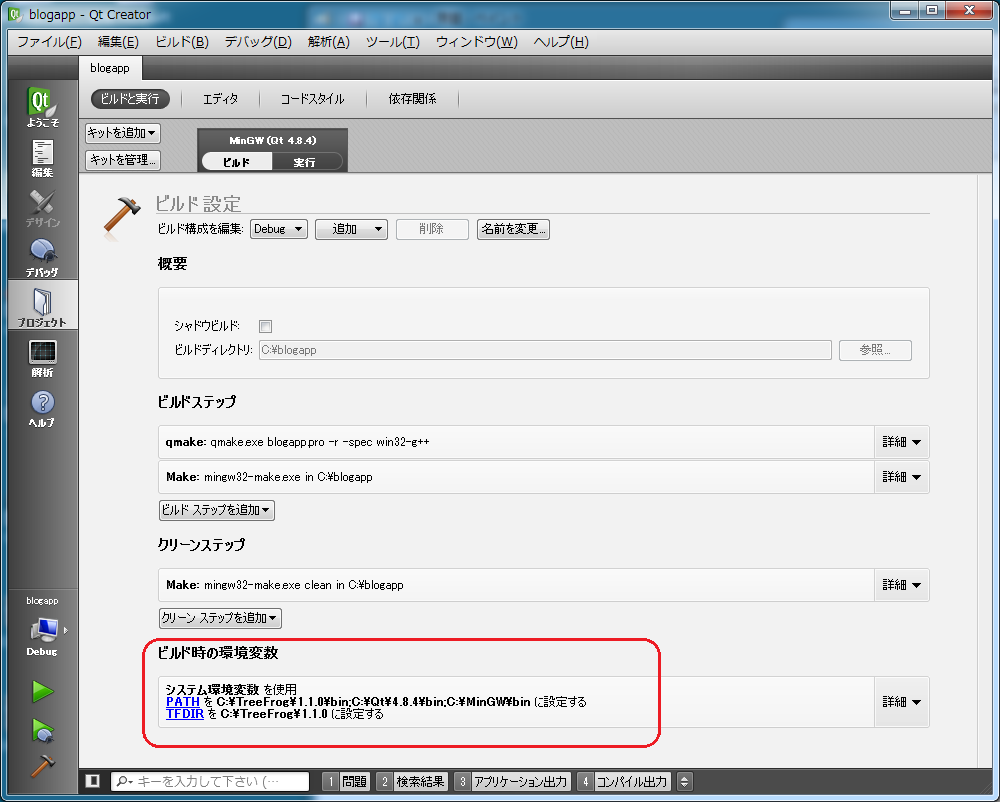Click the output pane selector arrows
The image size is (1000, 802).
click(x=684, y=781)
